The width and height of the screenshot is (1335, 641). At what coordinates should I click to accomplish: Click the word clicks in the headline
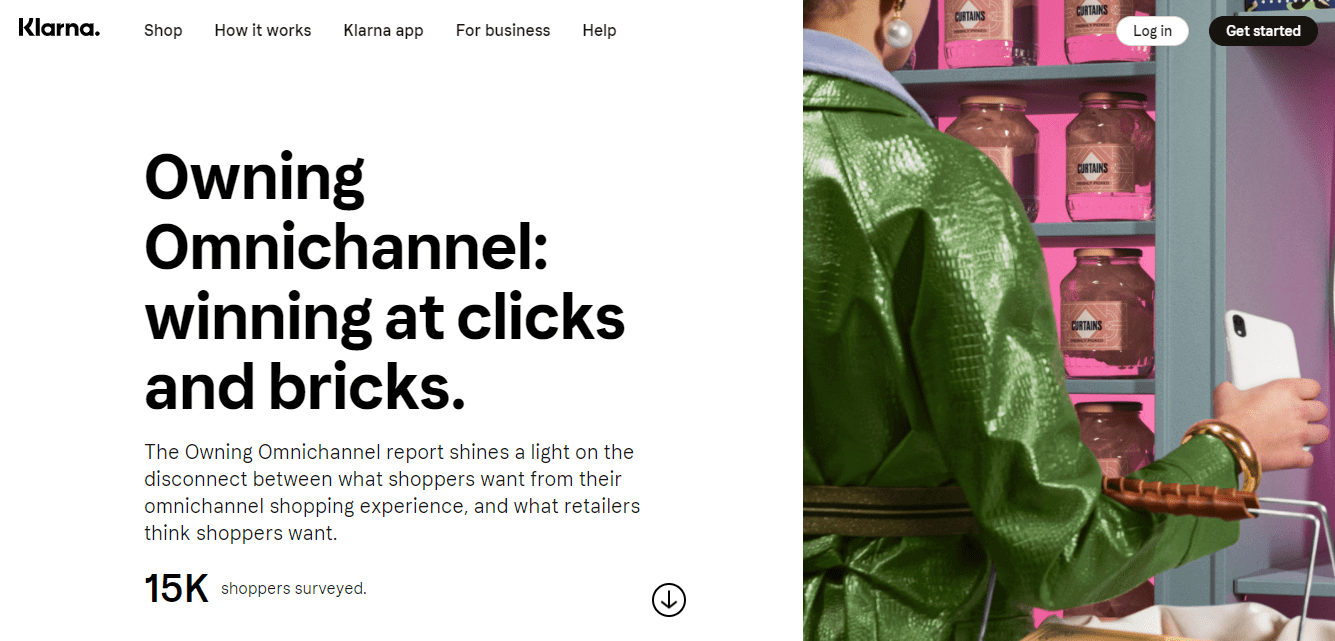[541, 318]
